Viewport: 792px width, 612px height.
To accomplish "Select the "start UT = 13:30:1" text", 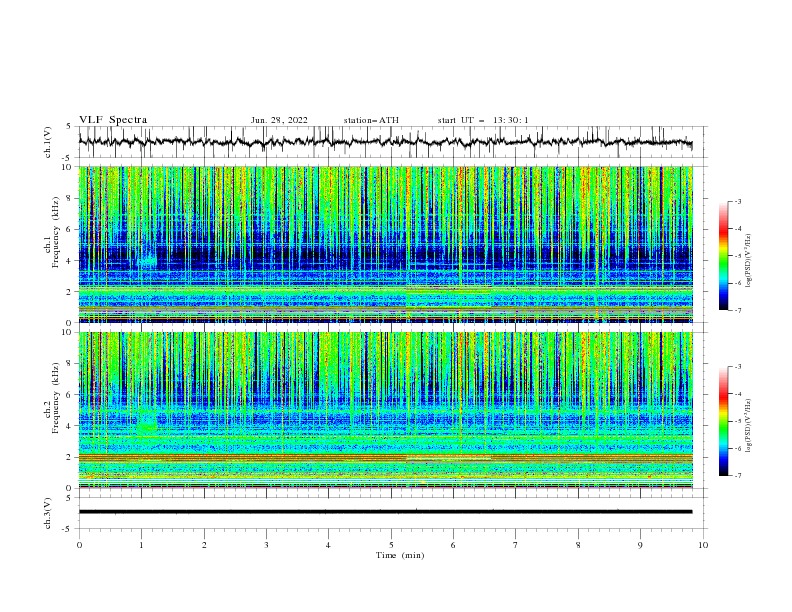I will tap(483, 120).
